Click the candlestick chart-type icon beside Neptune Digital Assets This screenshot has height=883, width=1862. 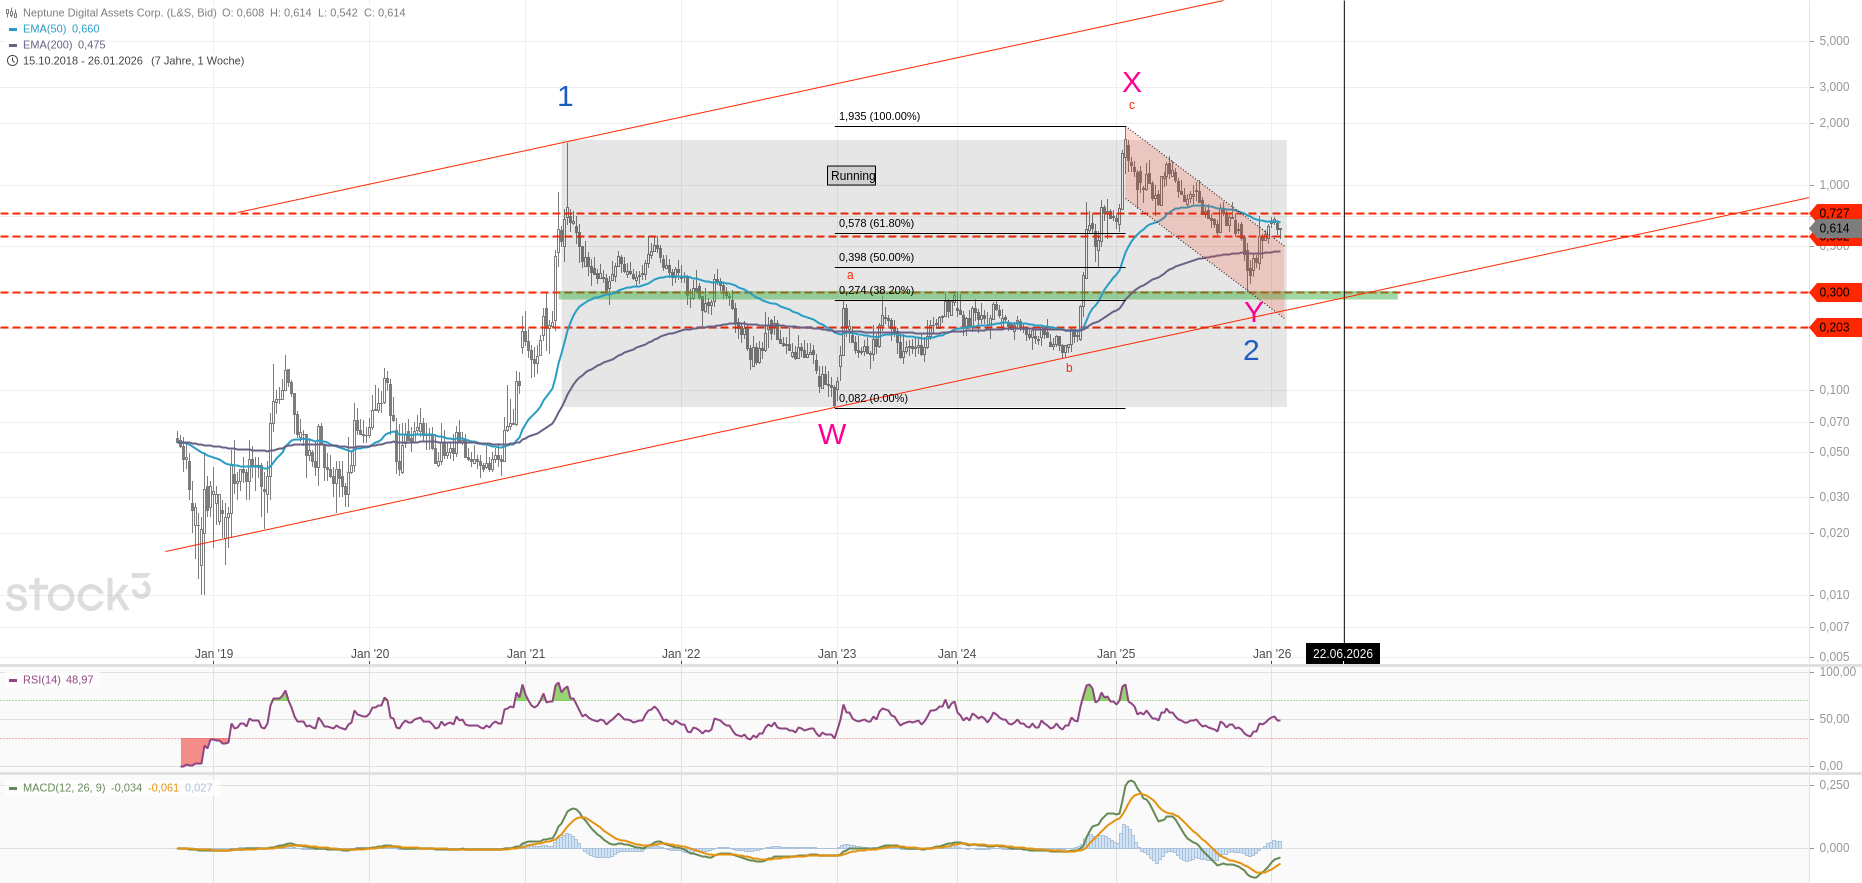click(x=12, y=13)
